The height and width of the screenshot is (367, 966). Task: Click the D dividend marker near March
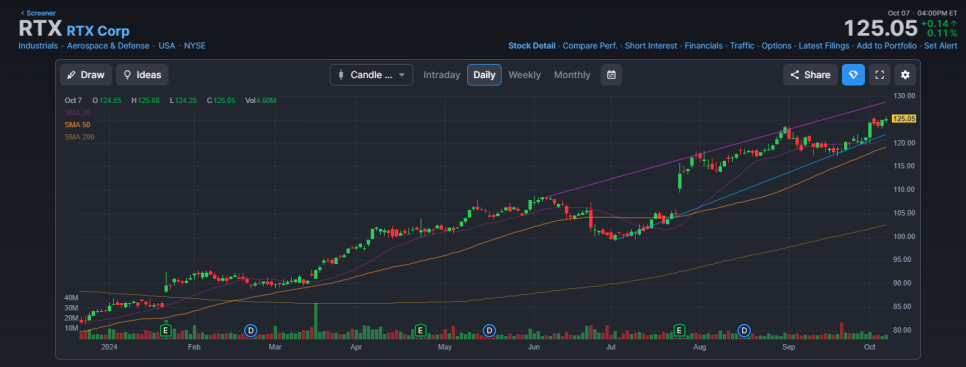(x=250, y=331)
